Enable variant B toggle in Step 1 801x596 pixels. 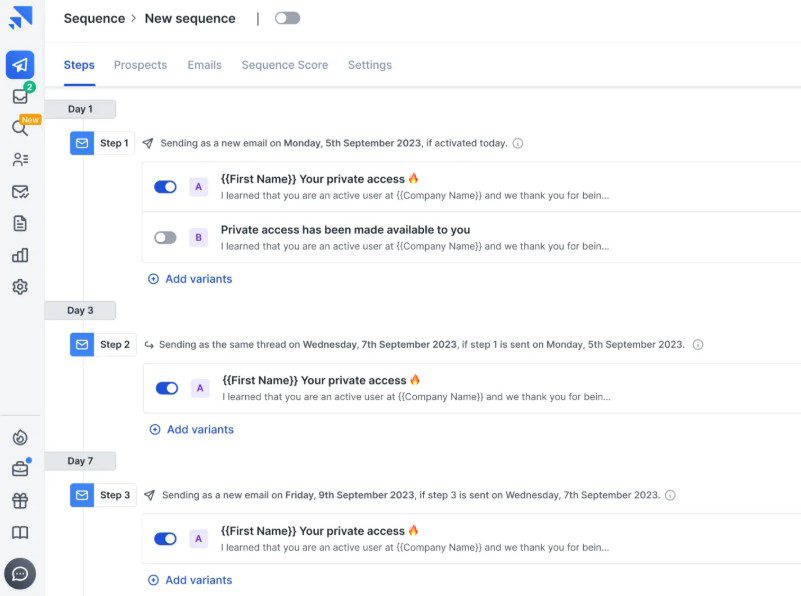coord(166,237)
